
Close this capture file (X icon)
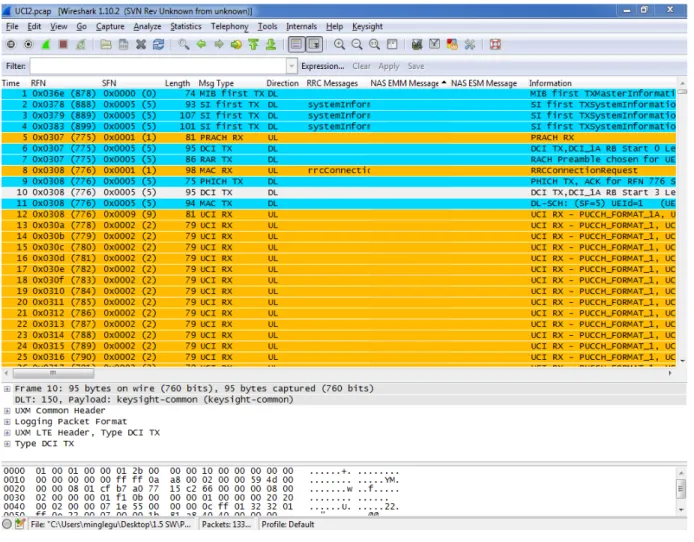click(x=141, y=45)
